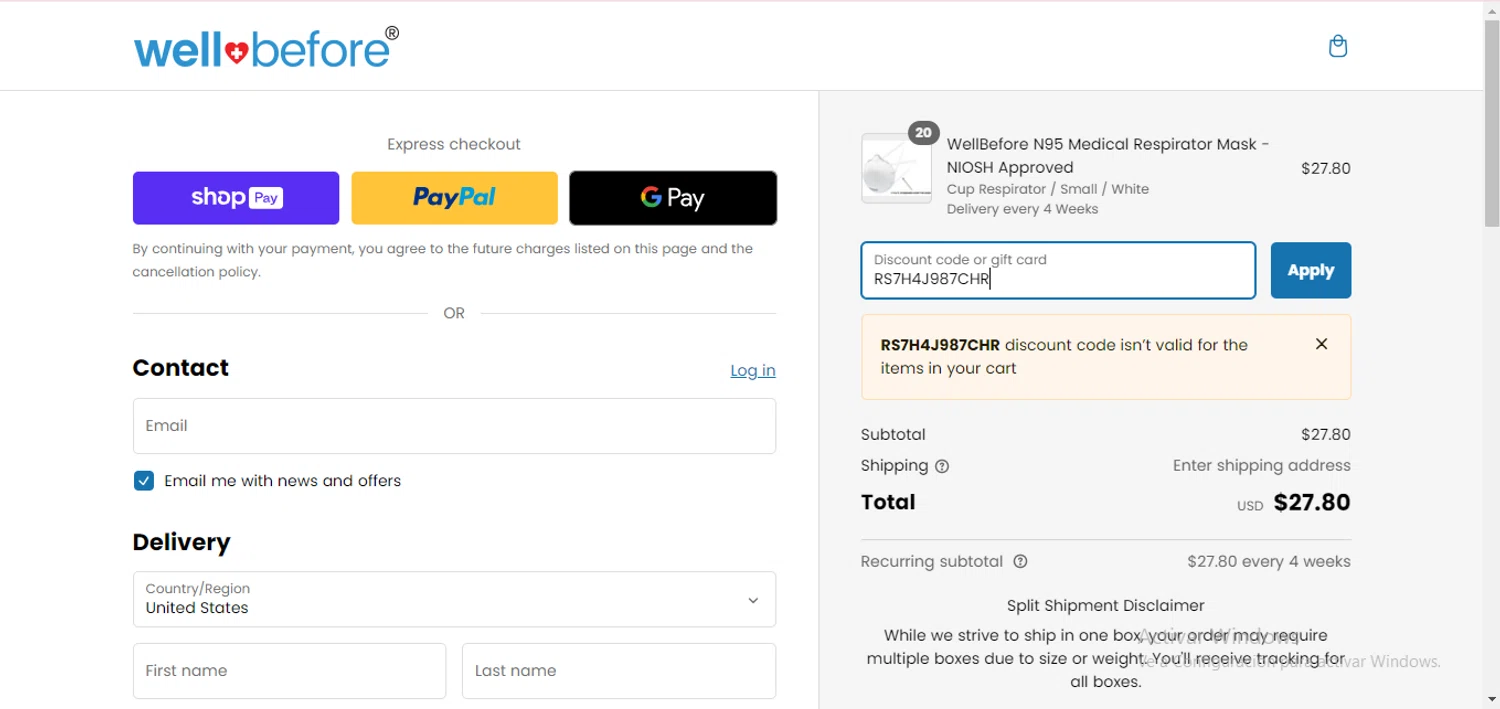Click the N95 mask product thumbnail

(x=896, y=168)
